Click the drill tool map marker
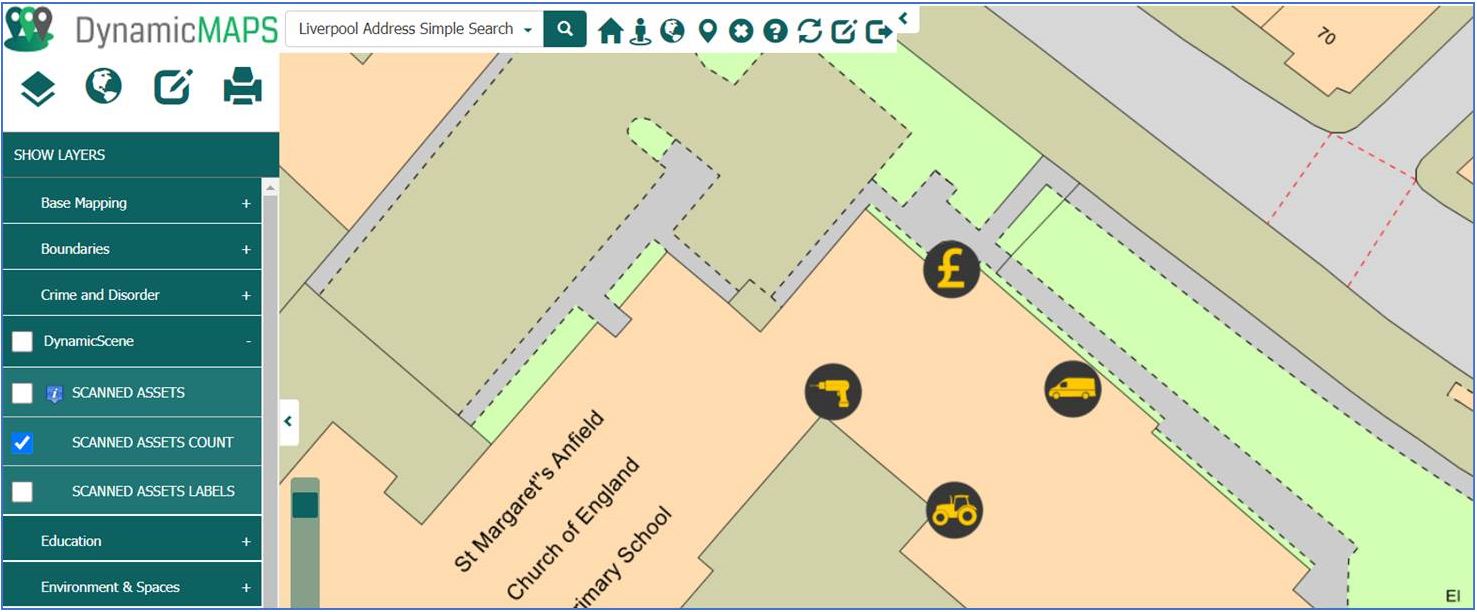The width and height of the screenshot is (1477, 612). coord(833,391)
